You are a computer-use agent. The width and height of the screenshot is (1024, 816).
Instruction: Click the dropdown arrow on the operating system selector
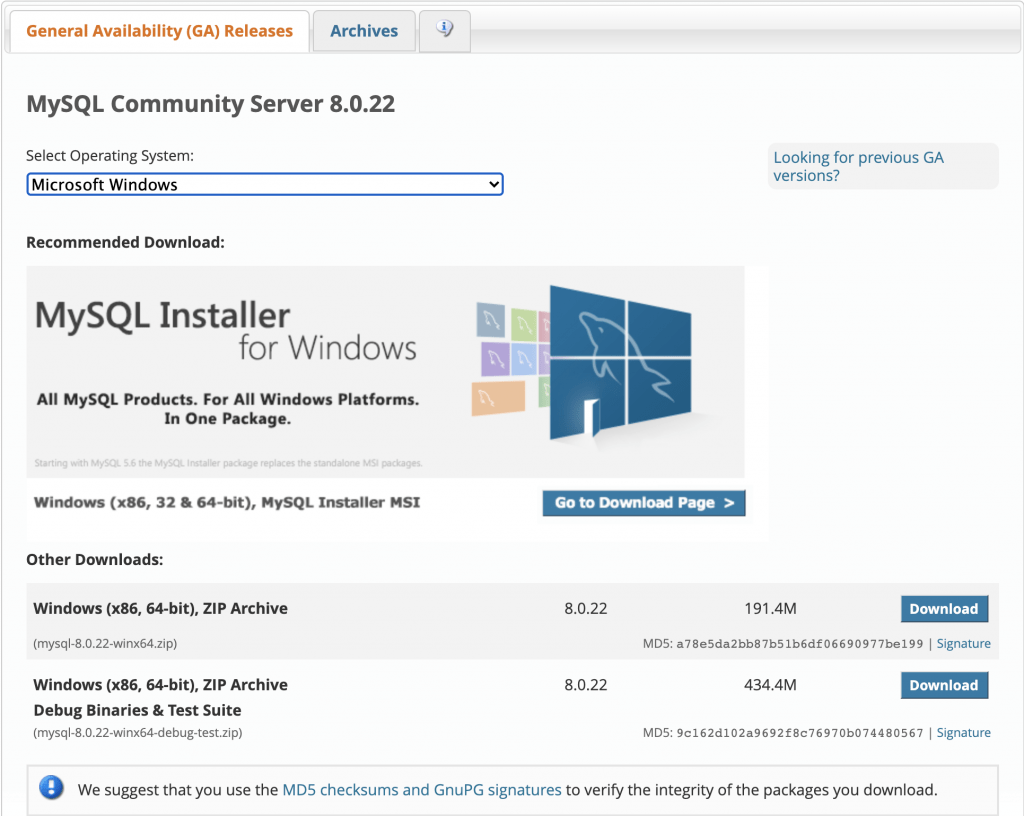coord(493,184)
